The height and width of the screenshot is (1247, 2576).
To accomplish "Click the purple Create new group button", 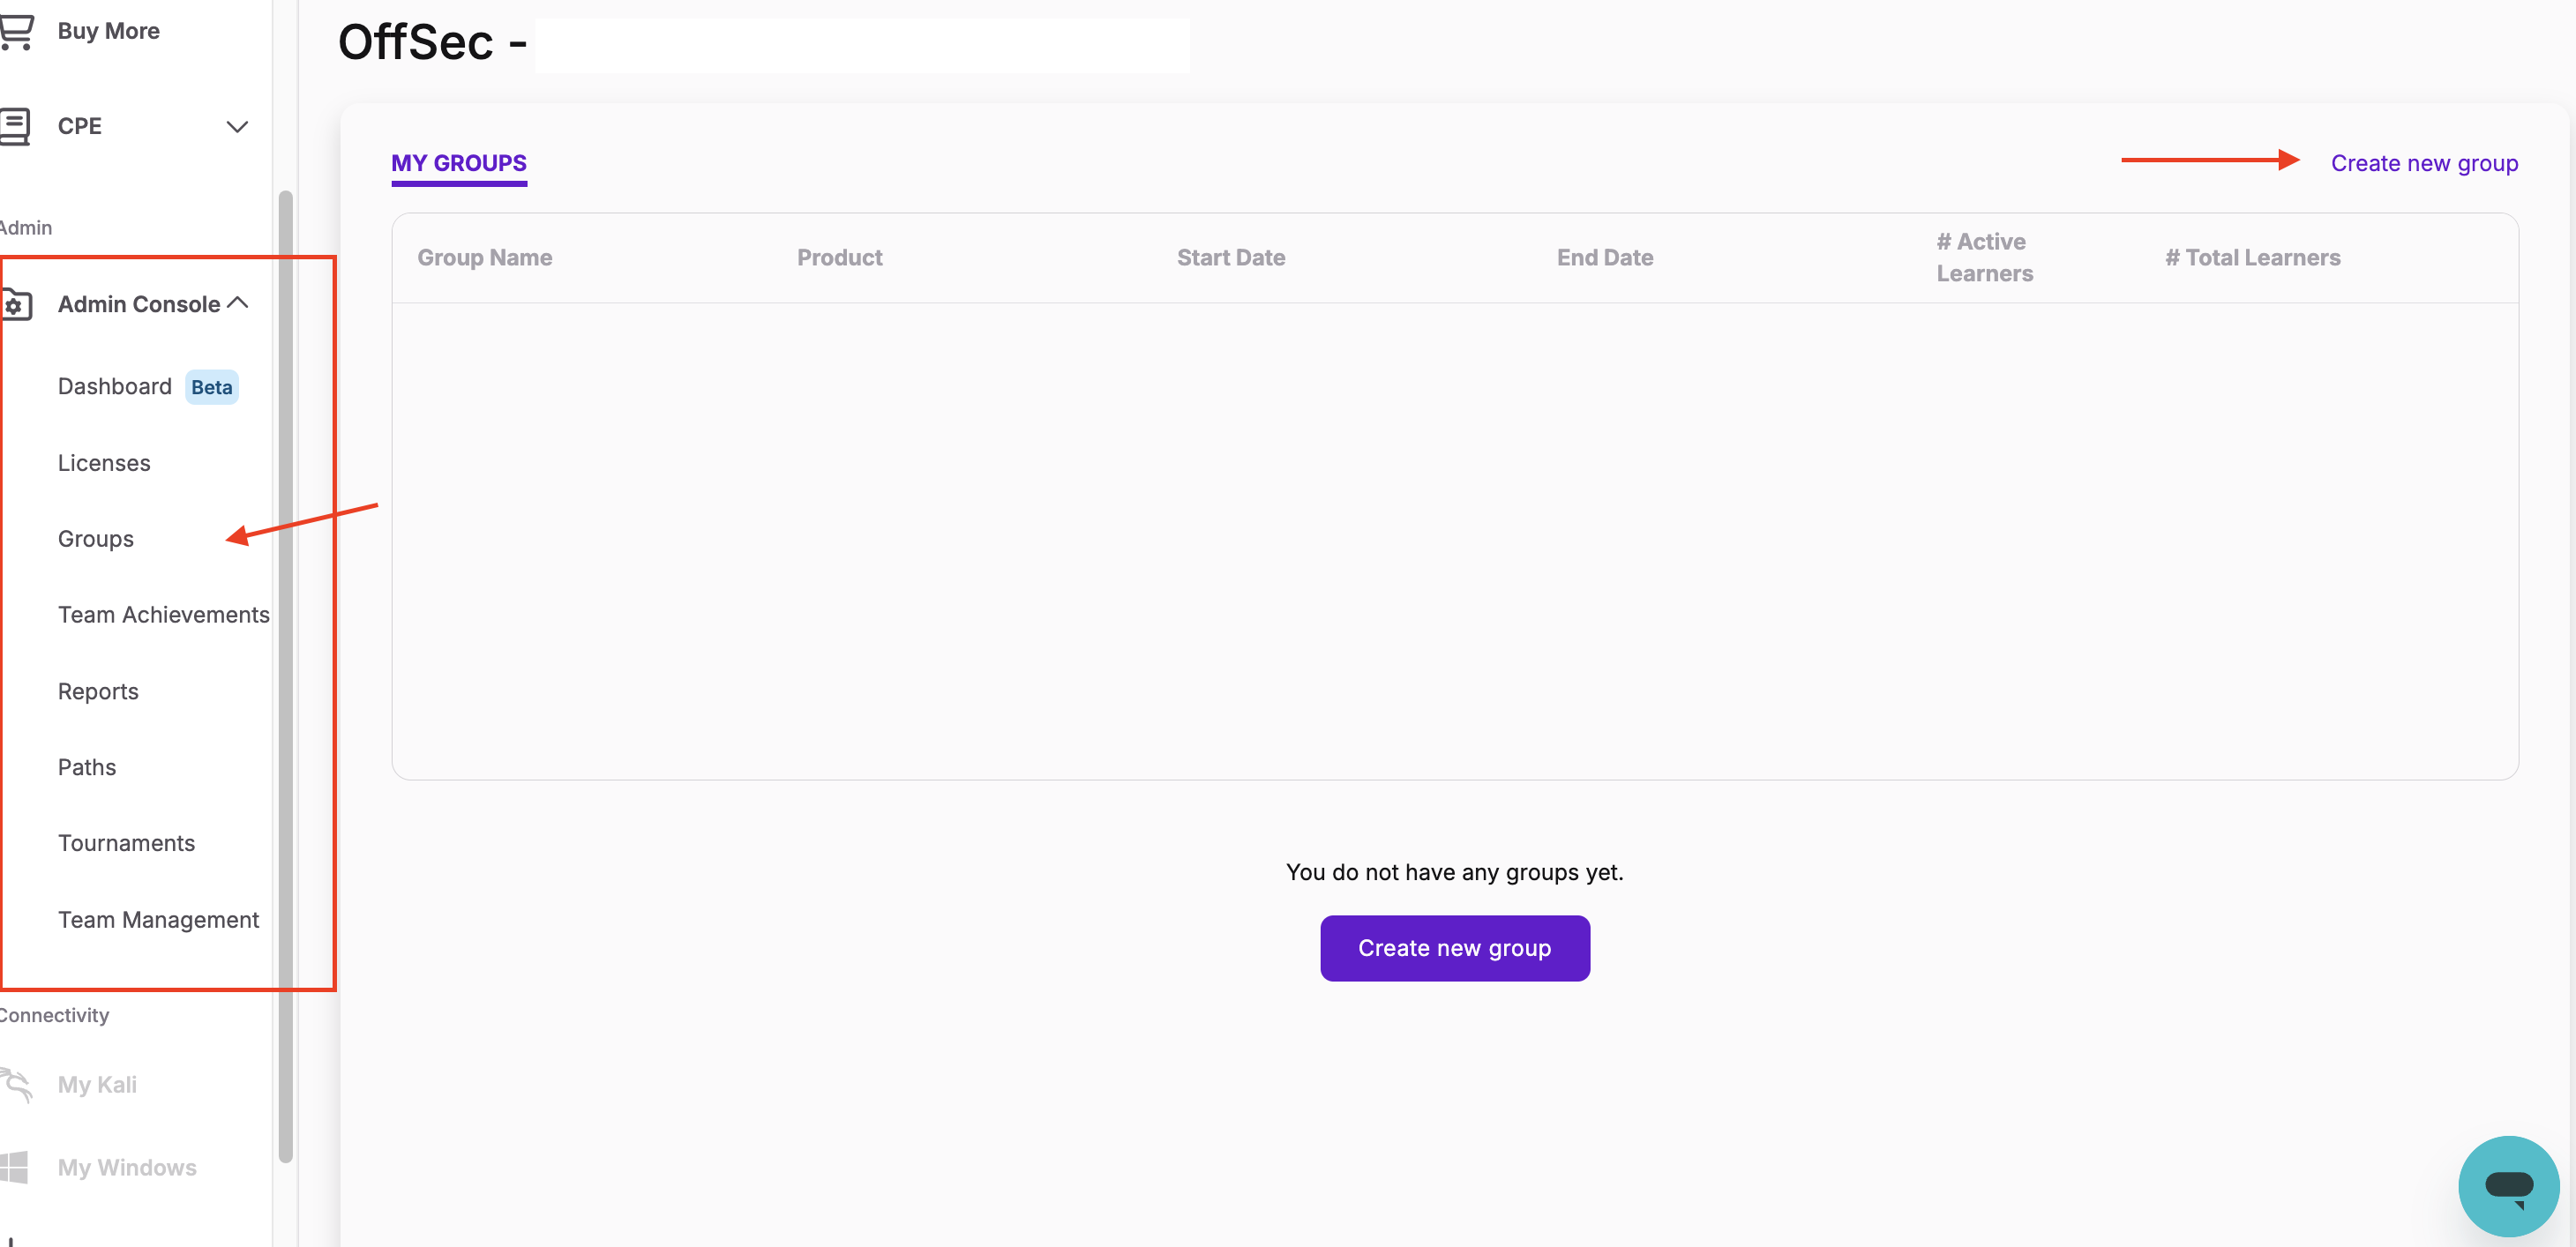I will tap(1454, 948).
